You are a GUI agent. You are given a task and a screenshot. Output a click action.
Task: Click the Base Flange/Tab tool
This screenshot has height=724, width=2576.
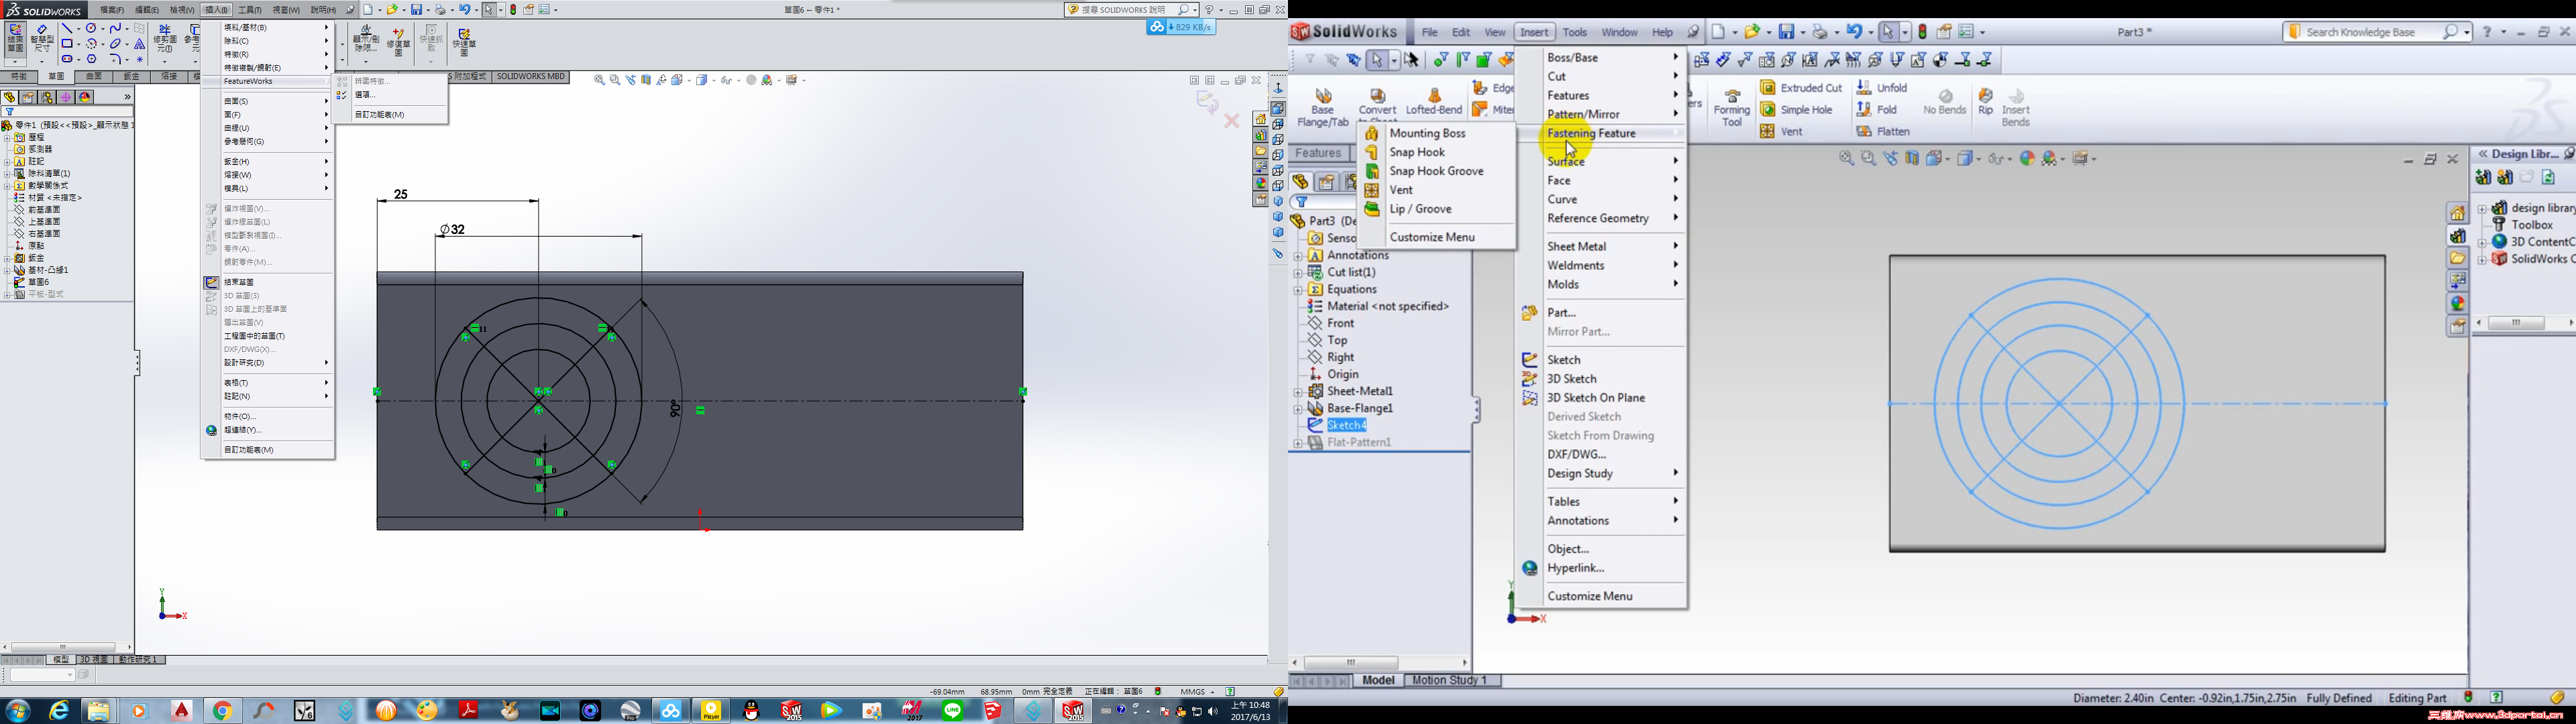pyautogui.click(x=1323, y=108)
